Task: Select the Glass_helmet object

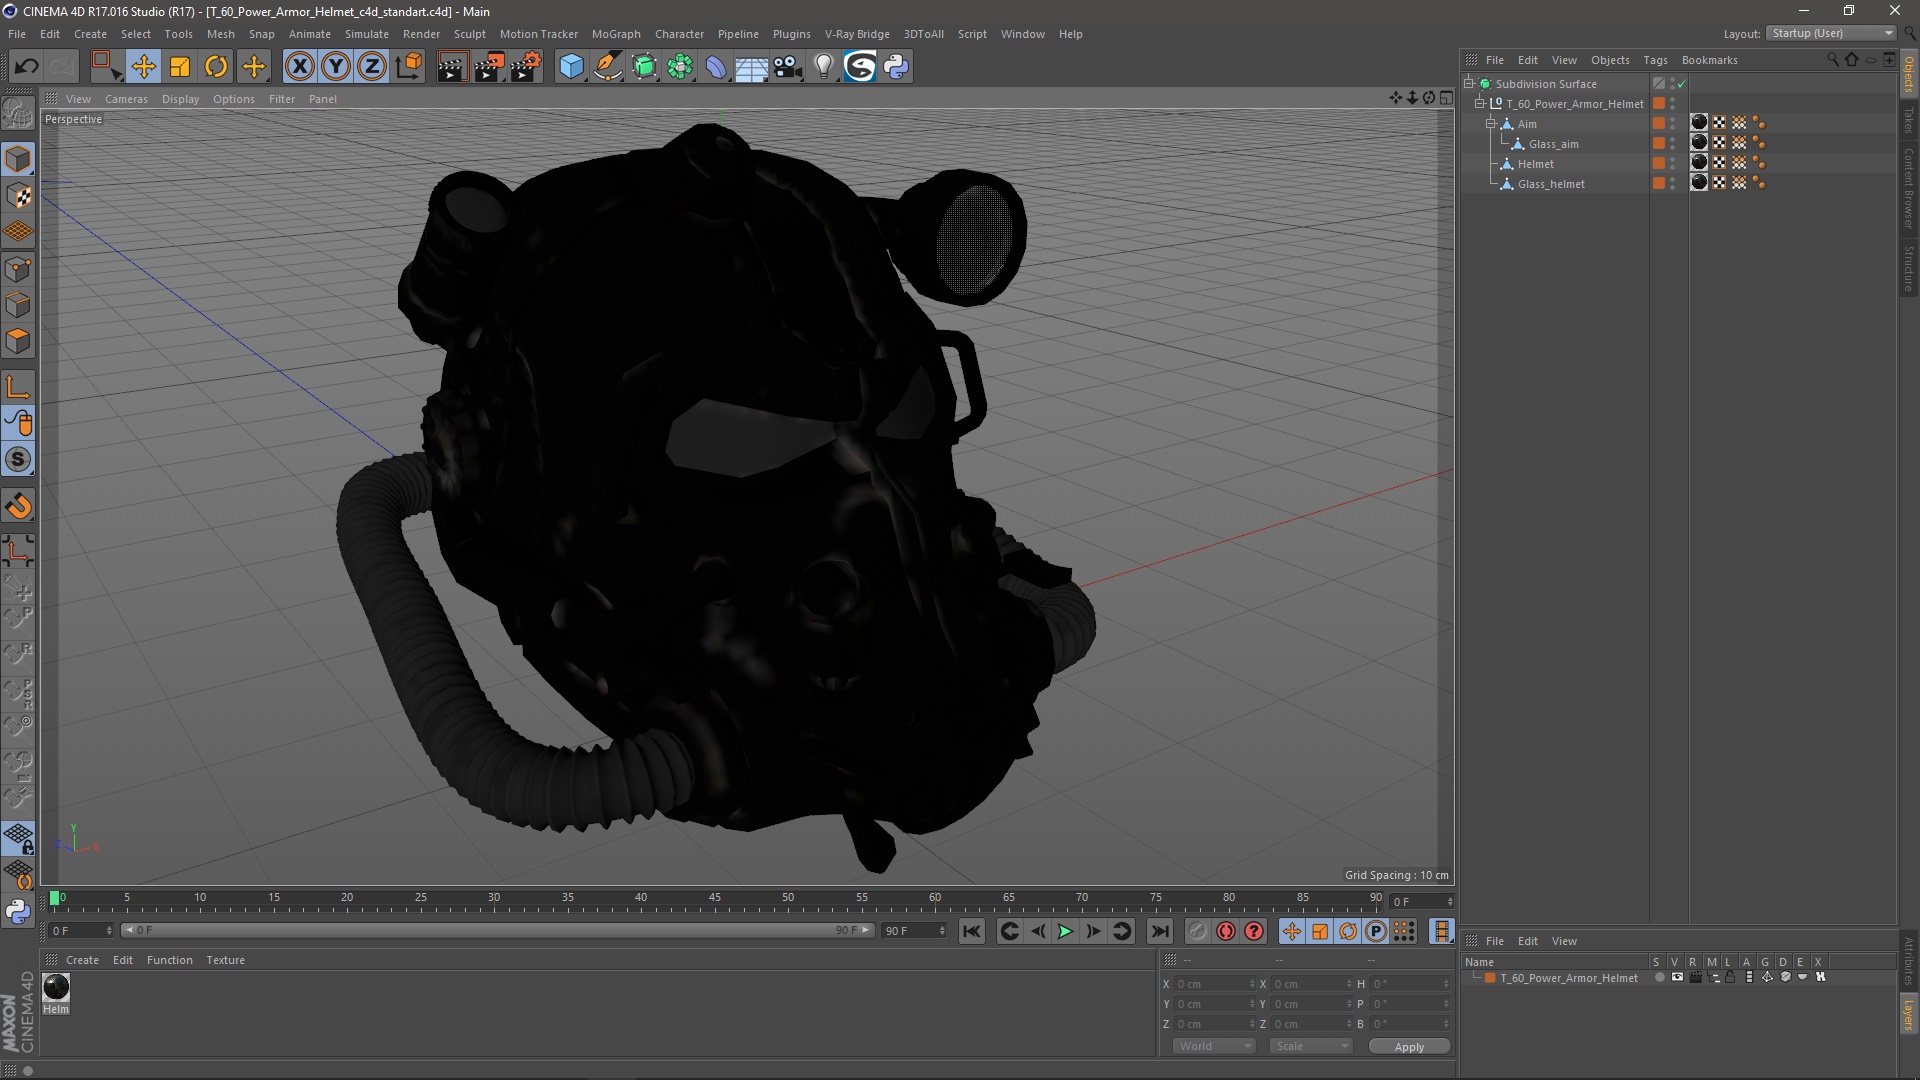Action: (1551, 184)
